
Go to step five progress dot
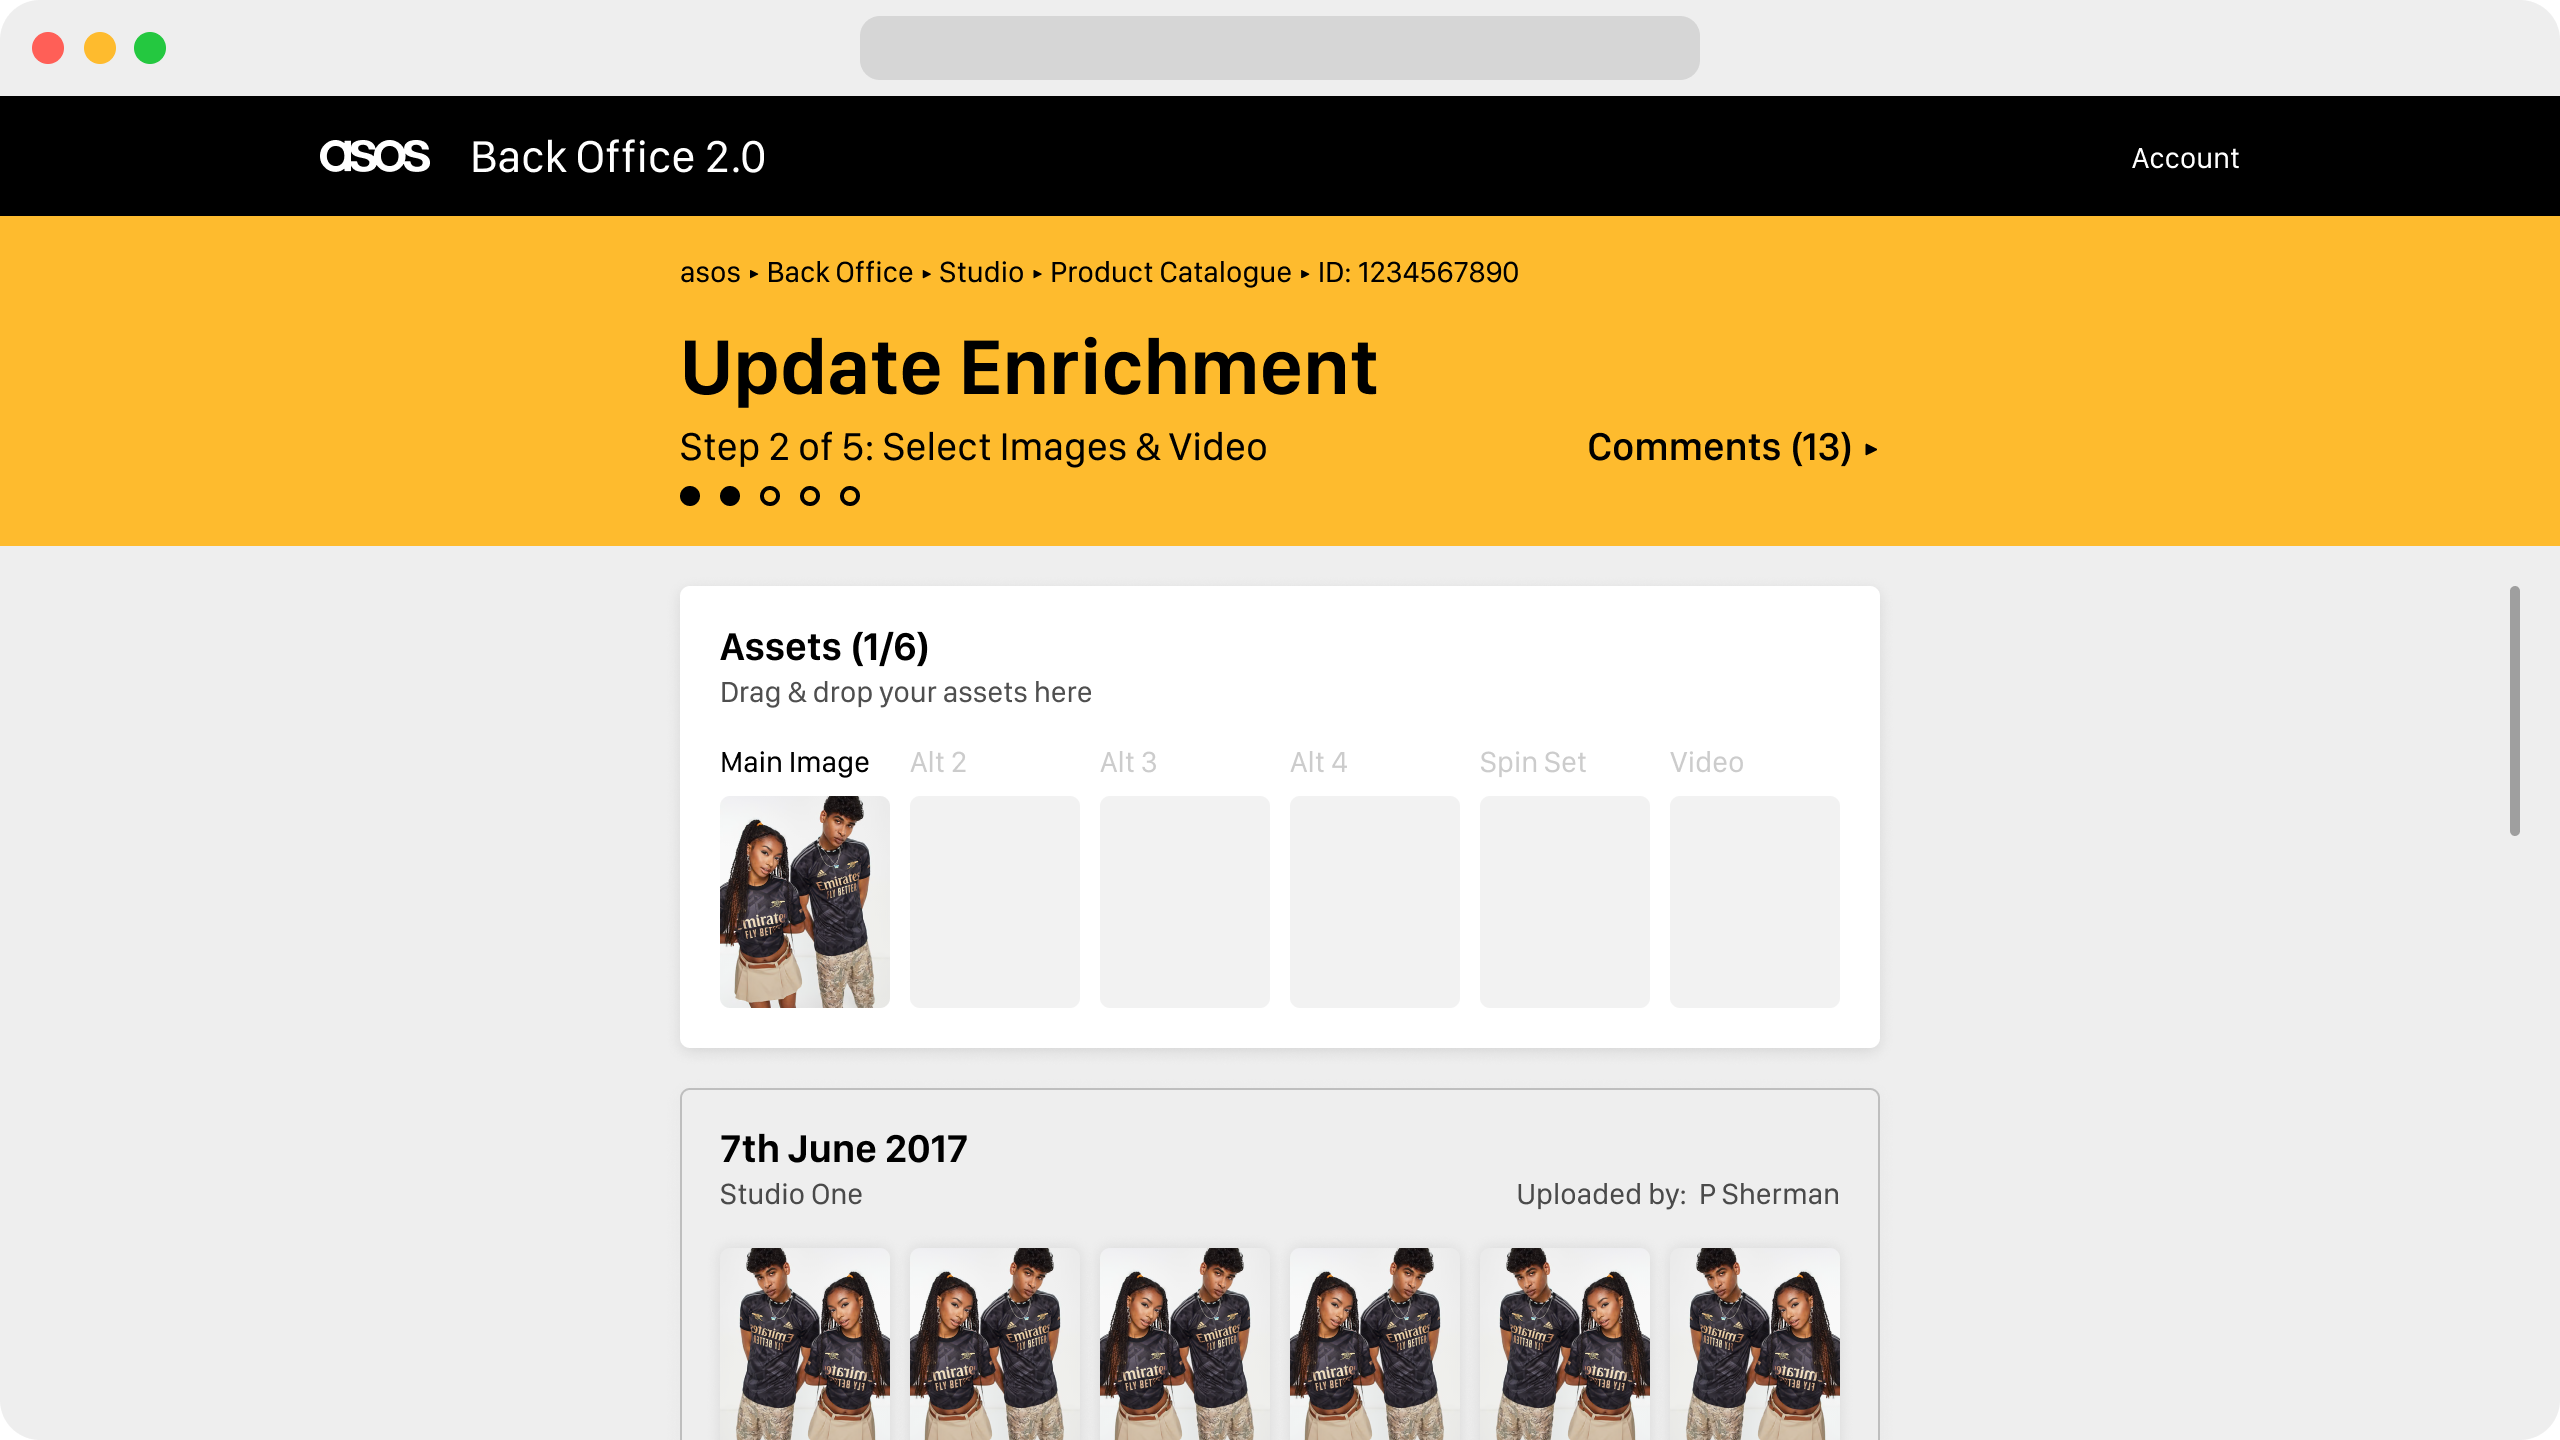(x=850, y=496)
